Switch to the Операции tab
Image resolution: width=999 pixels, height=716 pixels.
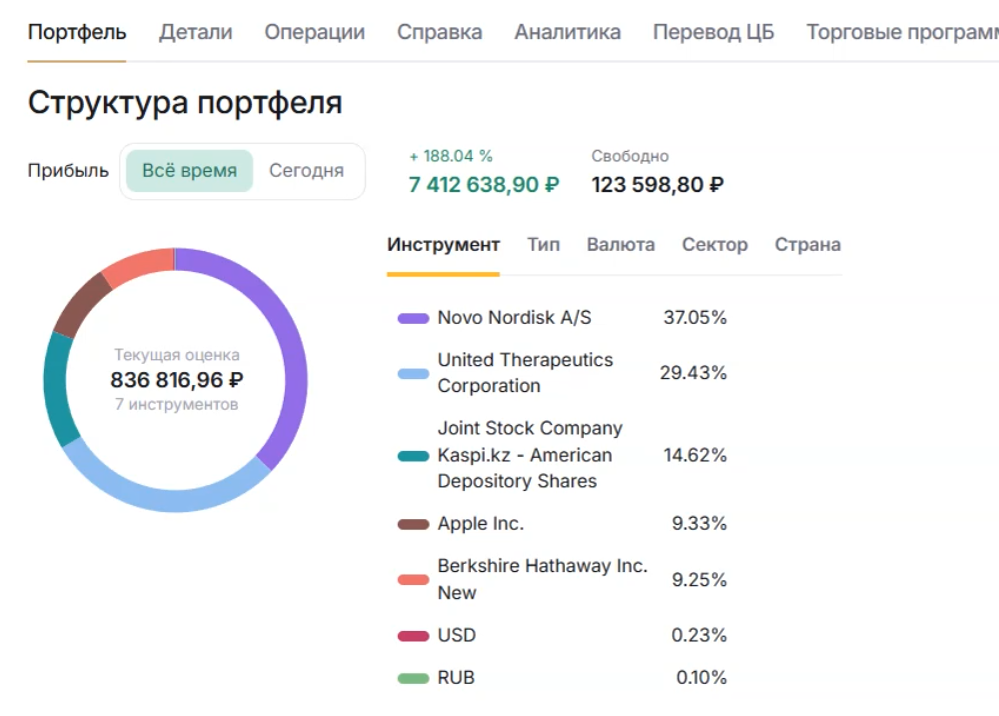tap(313, 32)
